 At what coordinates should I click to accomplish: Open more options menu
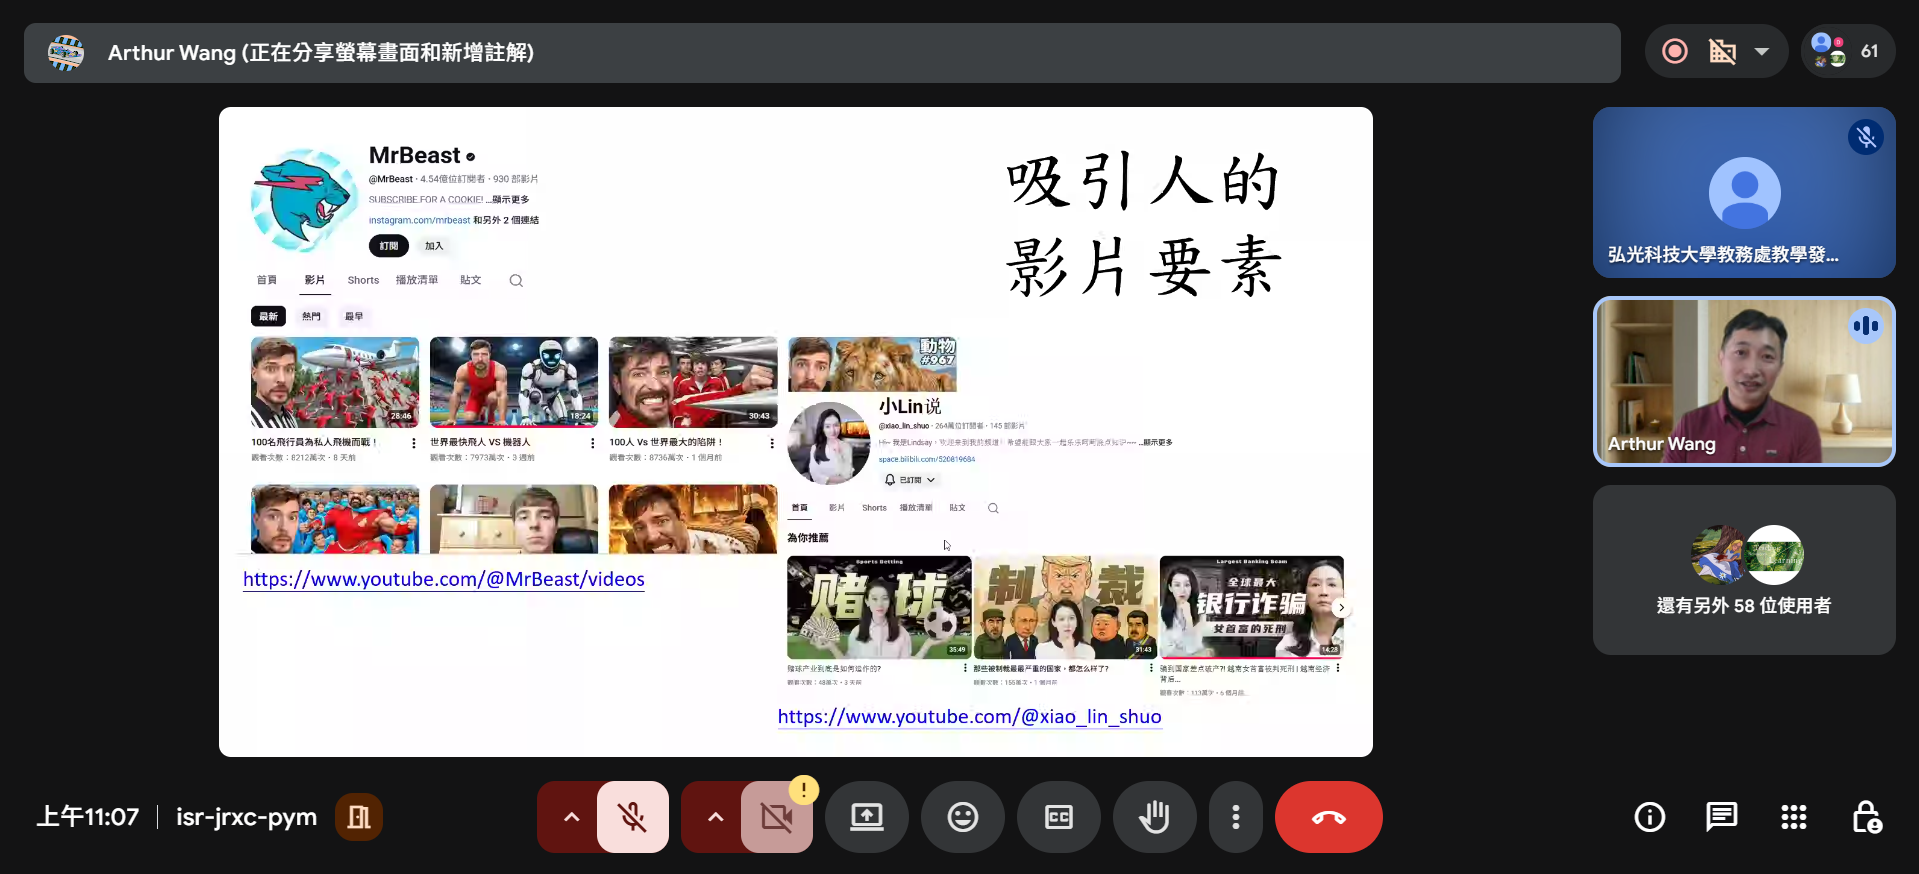point(1236,817)
